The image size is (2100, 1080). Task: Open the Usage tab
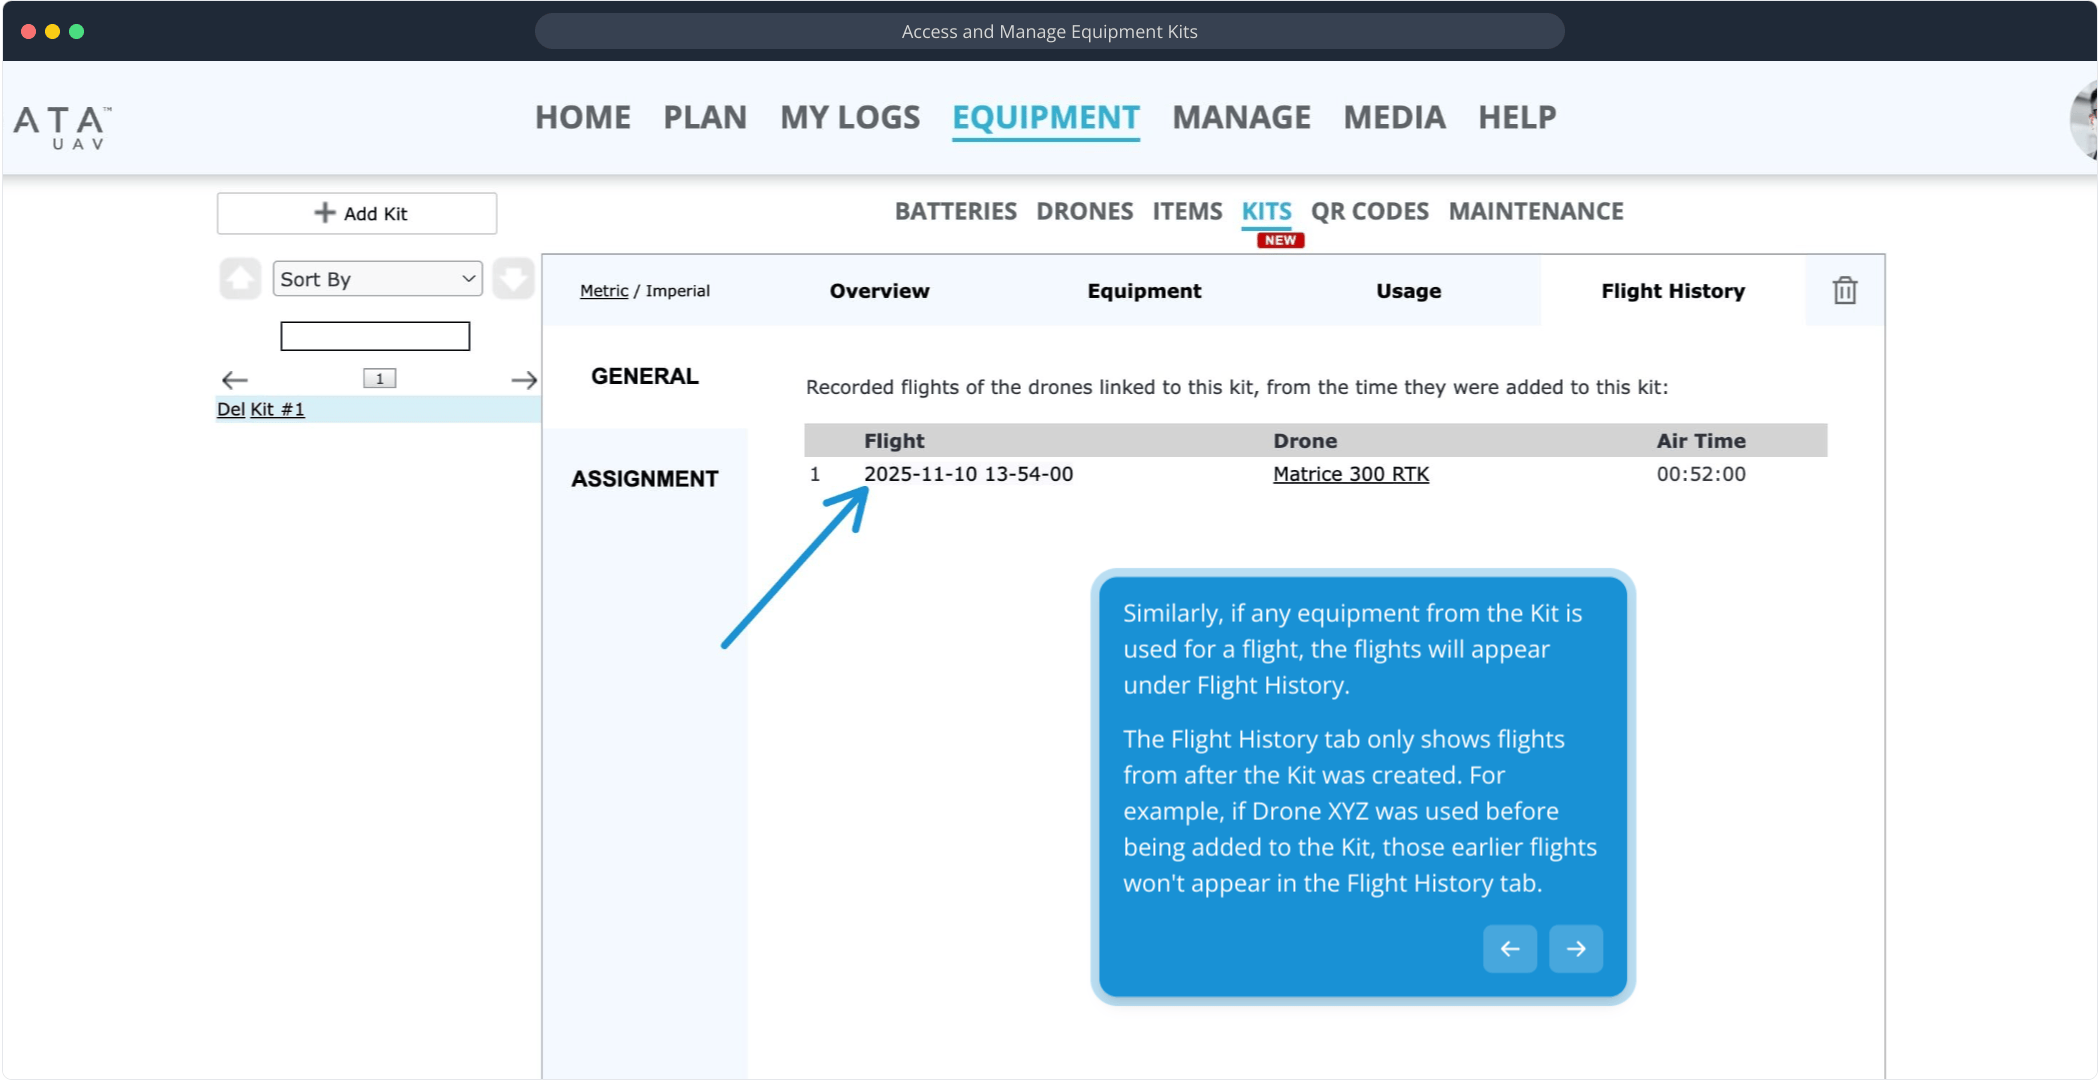[x=1408, y=291]
